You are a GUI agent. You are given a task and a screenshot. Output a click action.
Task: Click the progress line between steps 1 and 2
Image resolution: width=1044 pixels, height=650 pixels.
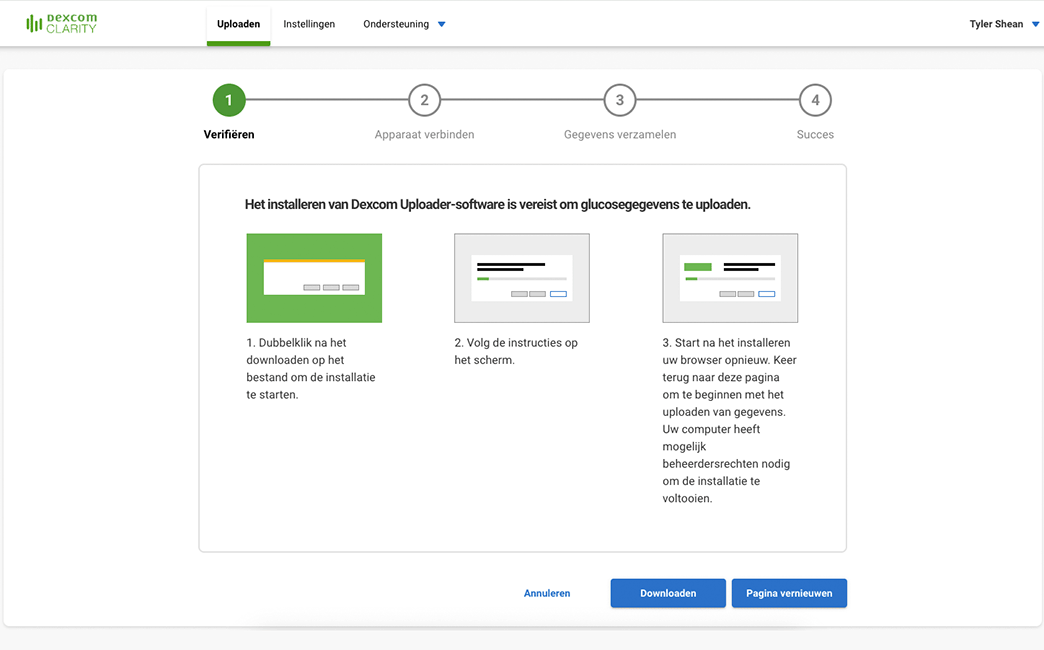tap(326, 100)
